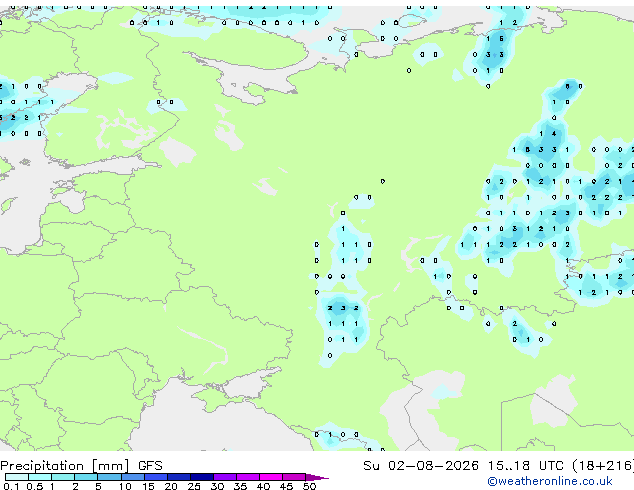
Task: Click the '(18+216)' forecast run label
Action: pyautogui.click(x=603, y=466)
